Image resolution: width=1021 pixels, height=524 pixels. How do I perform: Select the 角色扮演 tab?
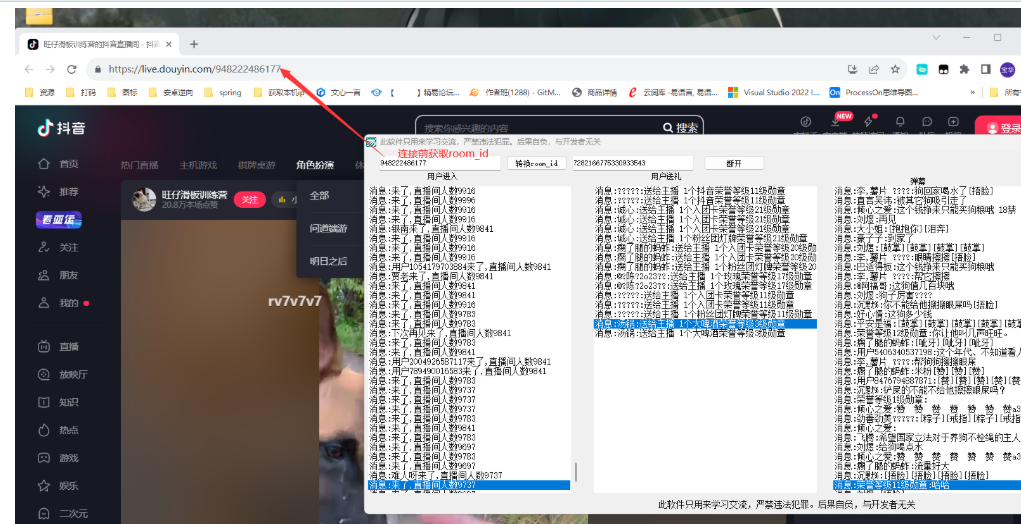click(315, 165)
